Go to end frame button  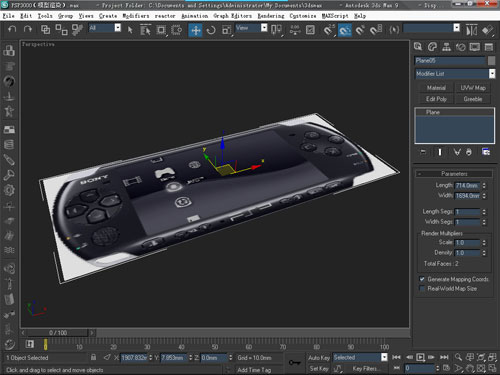pyautogui.click(x=444, y=357)
